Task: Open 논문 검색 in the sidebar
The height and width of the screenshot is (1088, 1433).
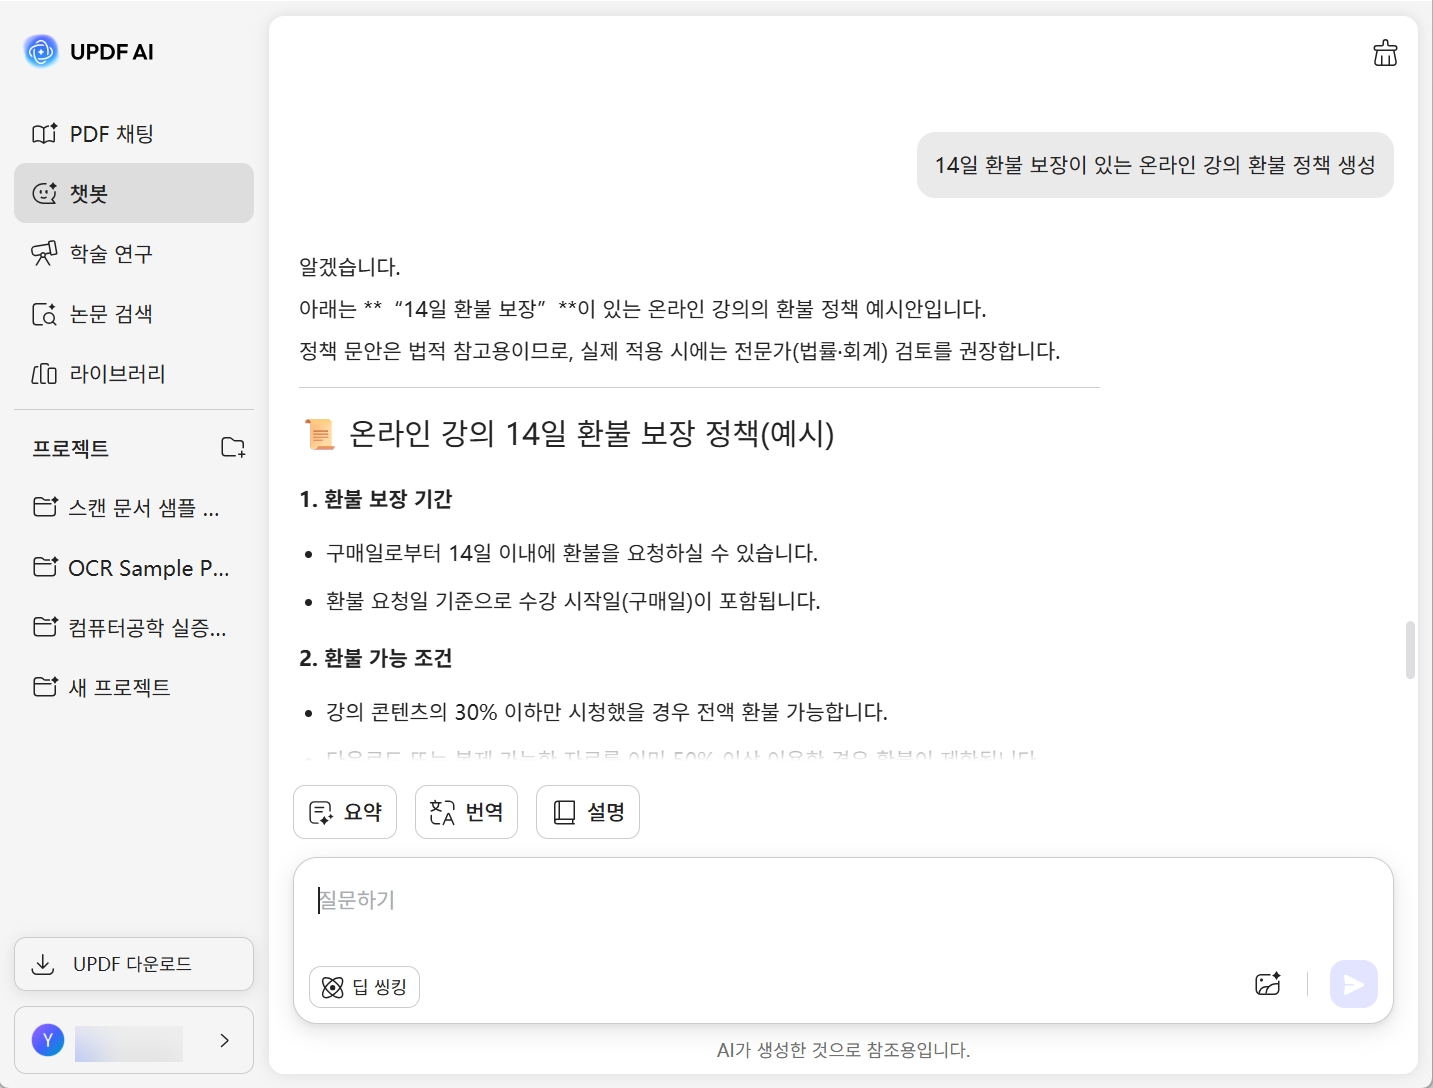Action: [110, 314]
